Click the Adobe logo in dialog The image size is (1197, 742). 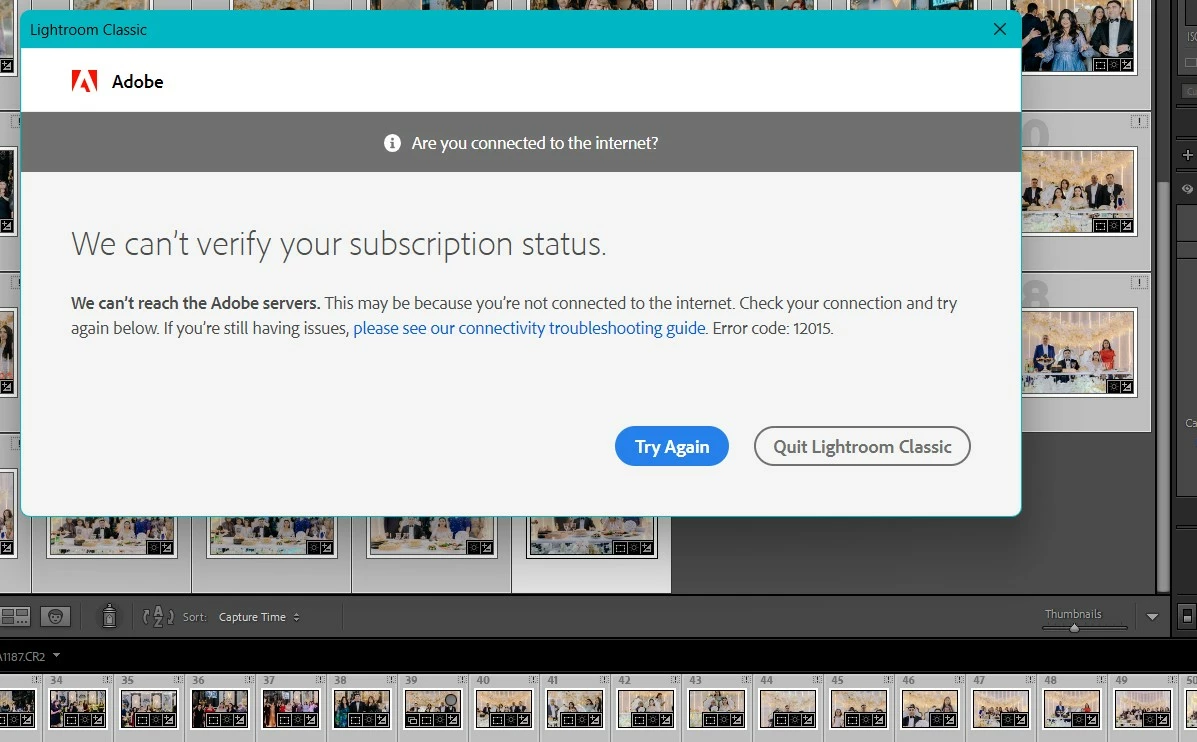[85, 81]
